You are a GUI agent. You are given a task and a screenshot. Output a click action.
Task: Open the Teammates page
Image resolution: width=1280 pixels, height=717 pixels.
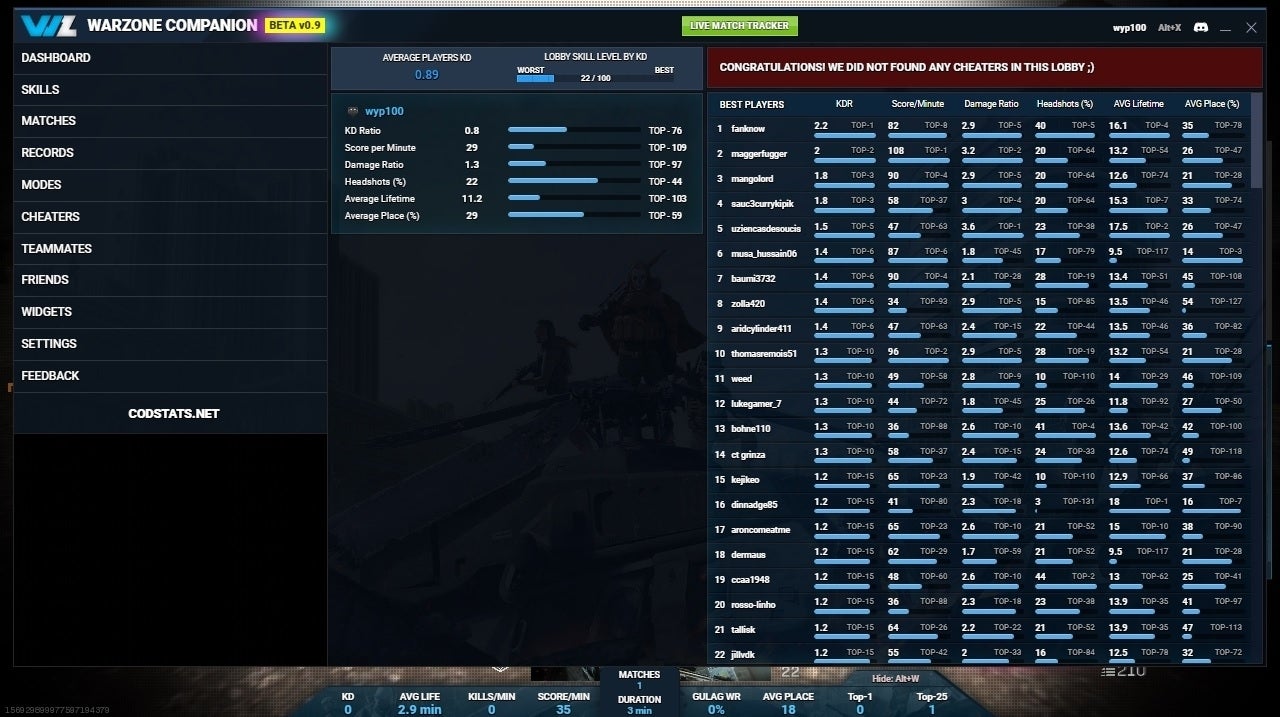click(57, 249)
